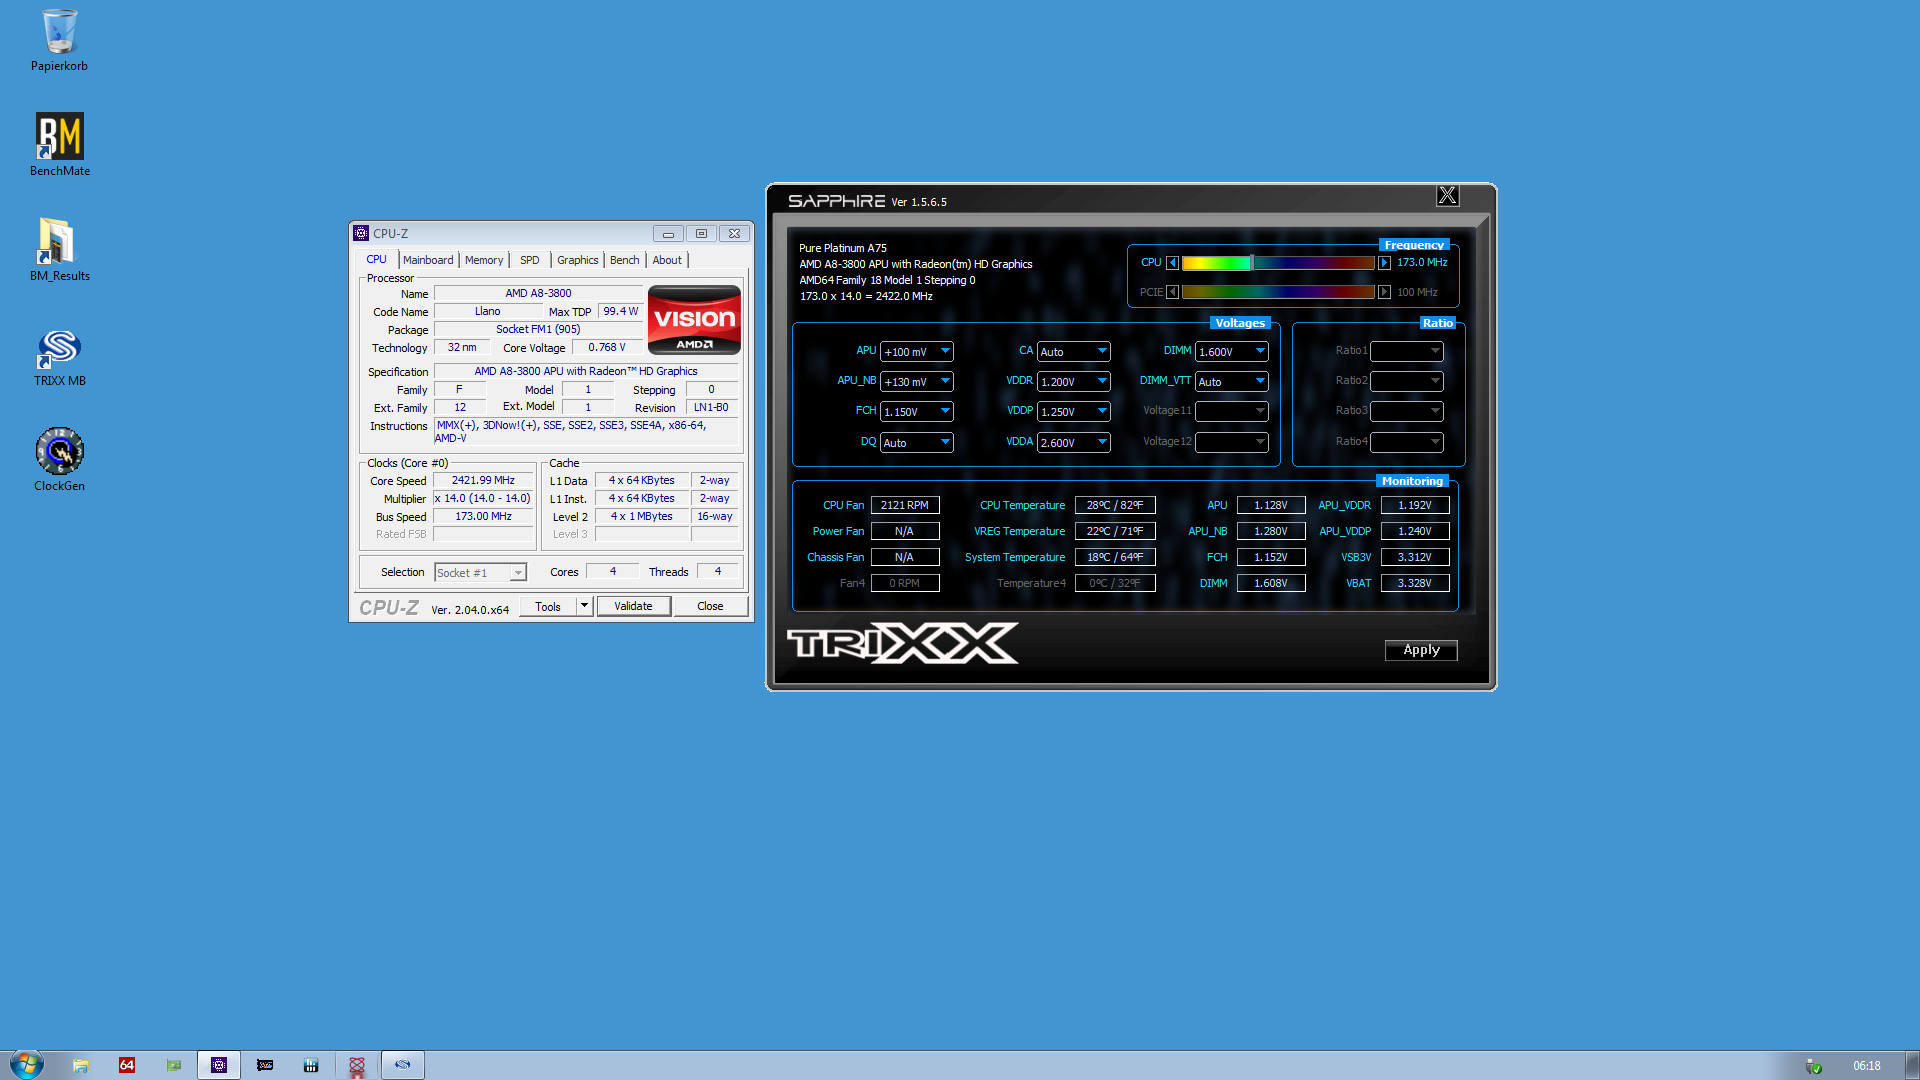Click the Windows Start orb
Viewport: 1920px width, 1080px height.
[x=26, y=1065]
